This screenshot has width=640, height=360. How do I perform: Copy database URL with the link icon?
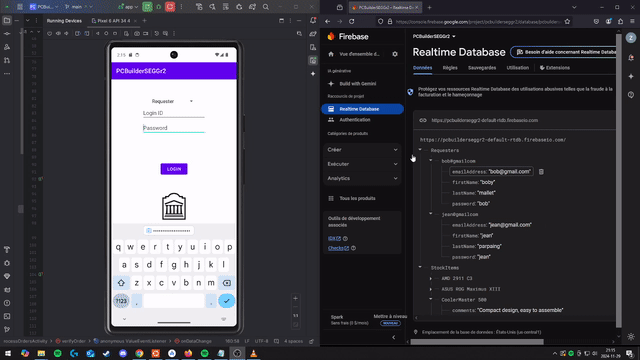(x=423, y=120)
